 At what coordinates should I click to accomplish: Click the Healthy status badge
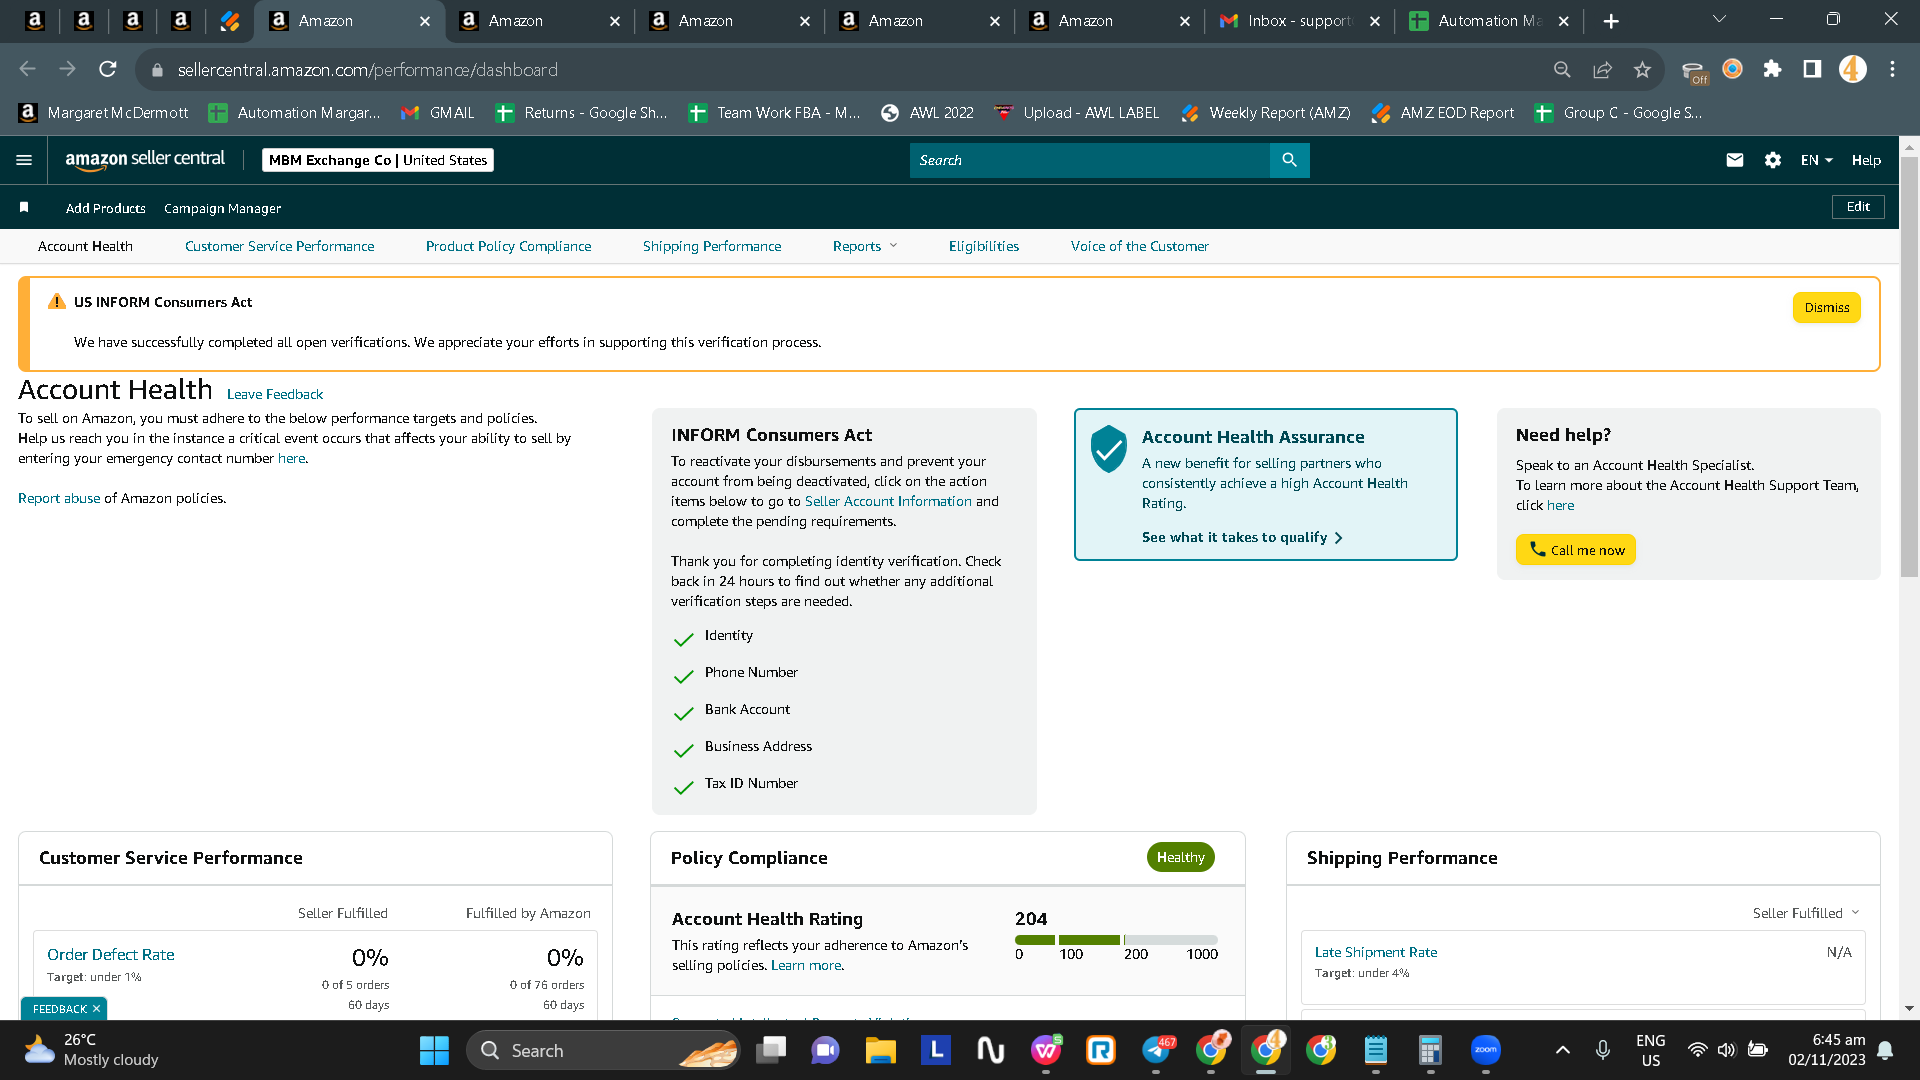point(1180,857)
